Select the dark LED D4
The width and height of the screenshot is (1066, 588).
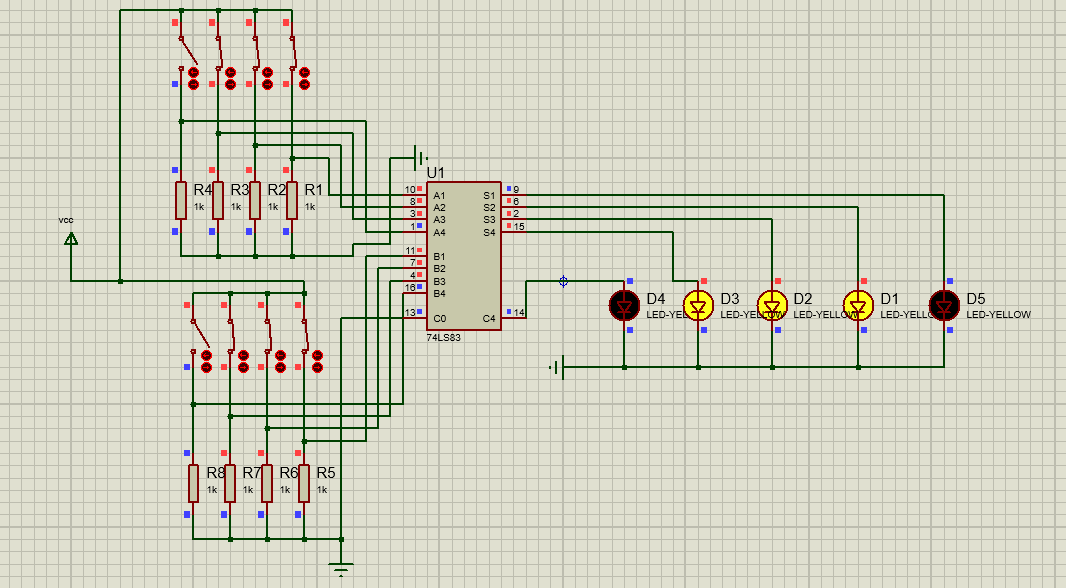(x=623, y=305)
